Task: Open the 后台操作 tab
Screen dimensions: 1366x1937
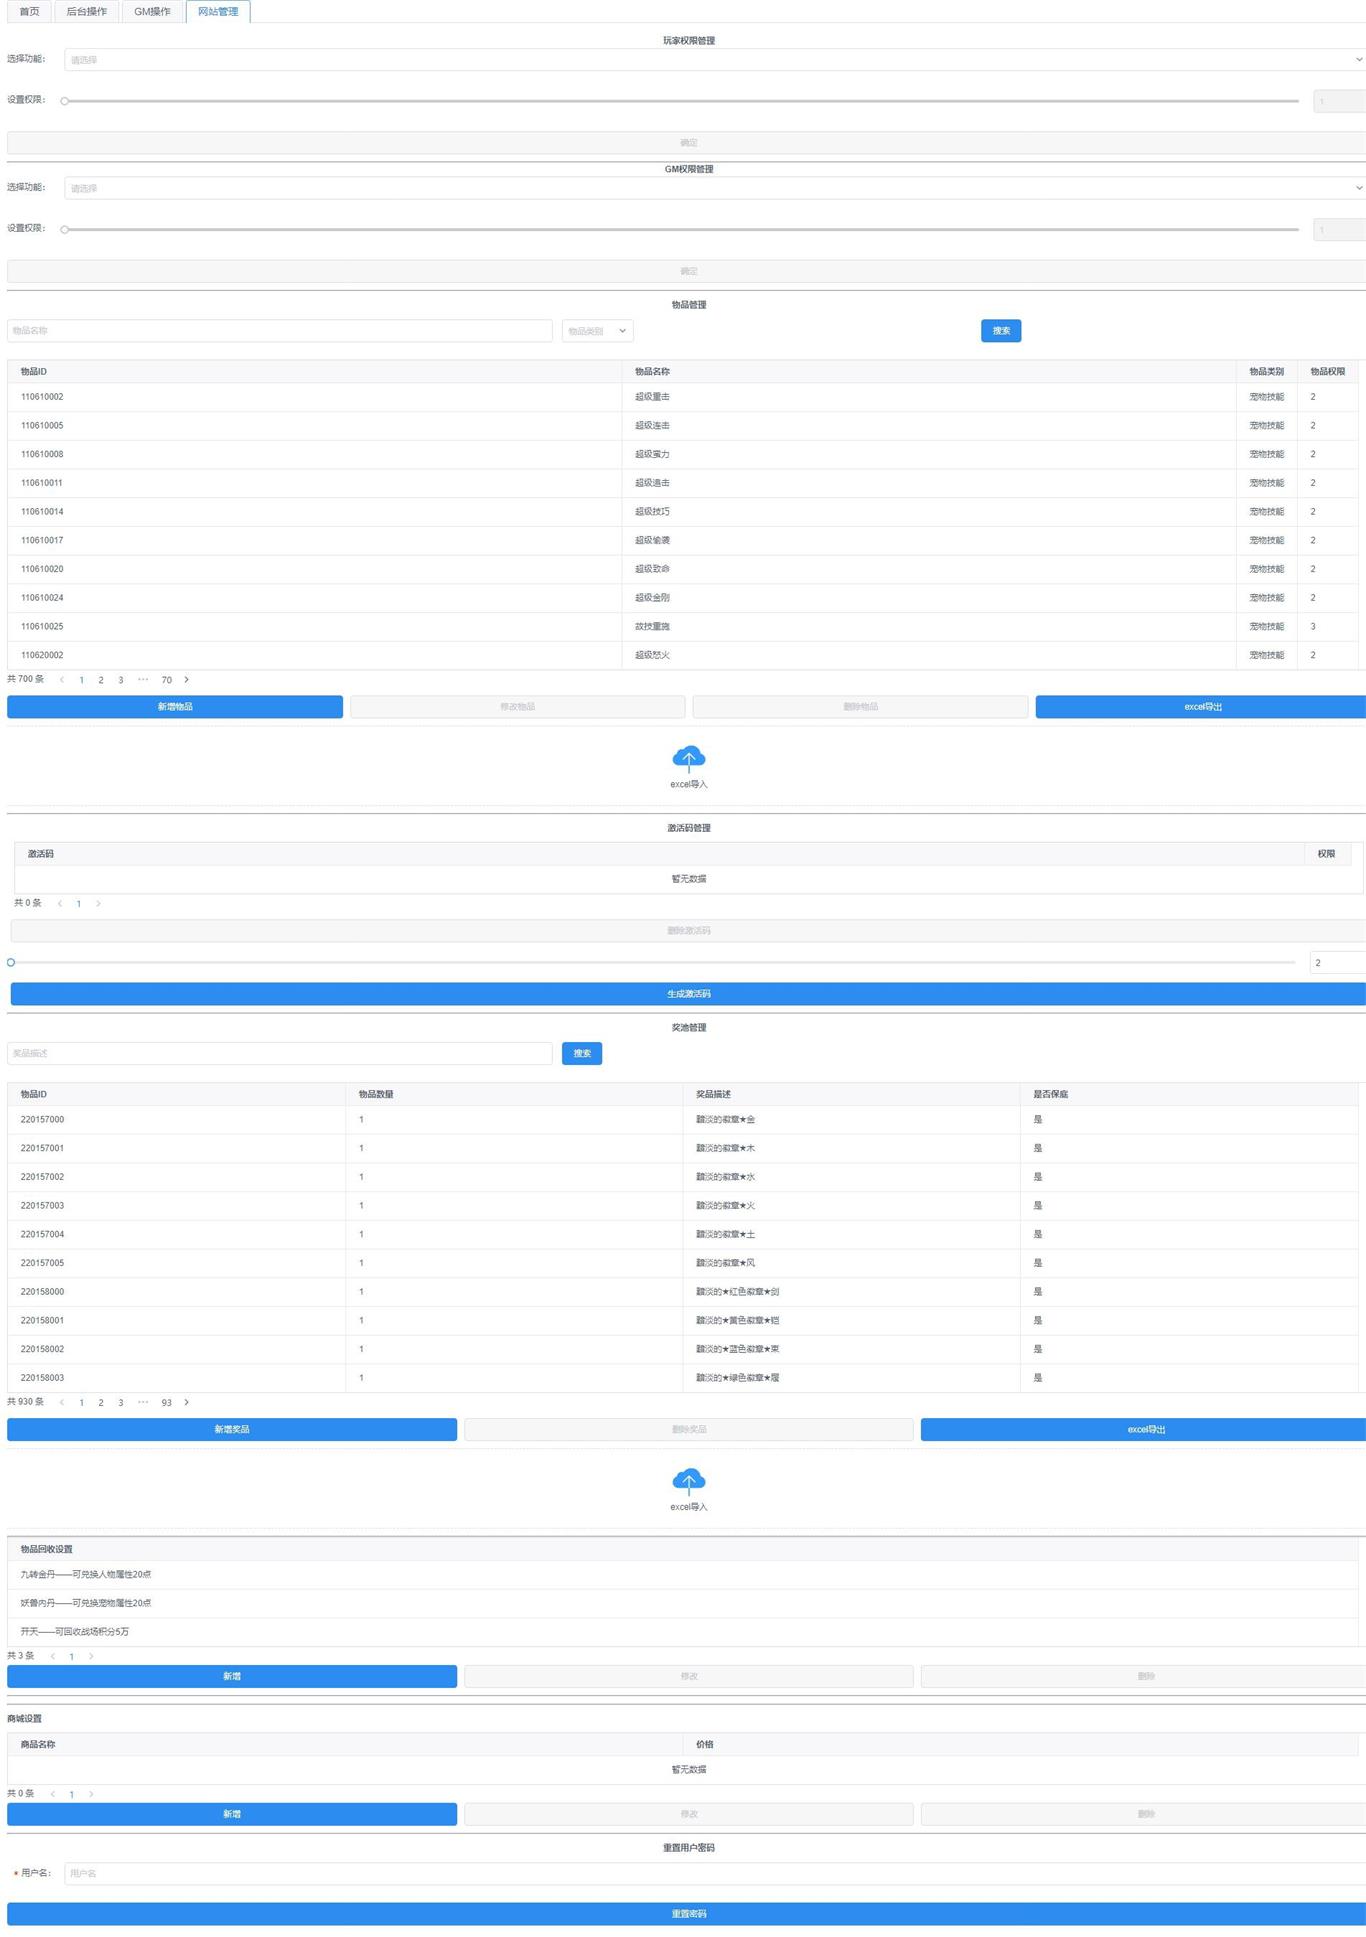Action: coord(86,12)
